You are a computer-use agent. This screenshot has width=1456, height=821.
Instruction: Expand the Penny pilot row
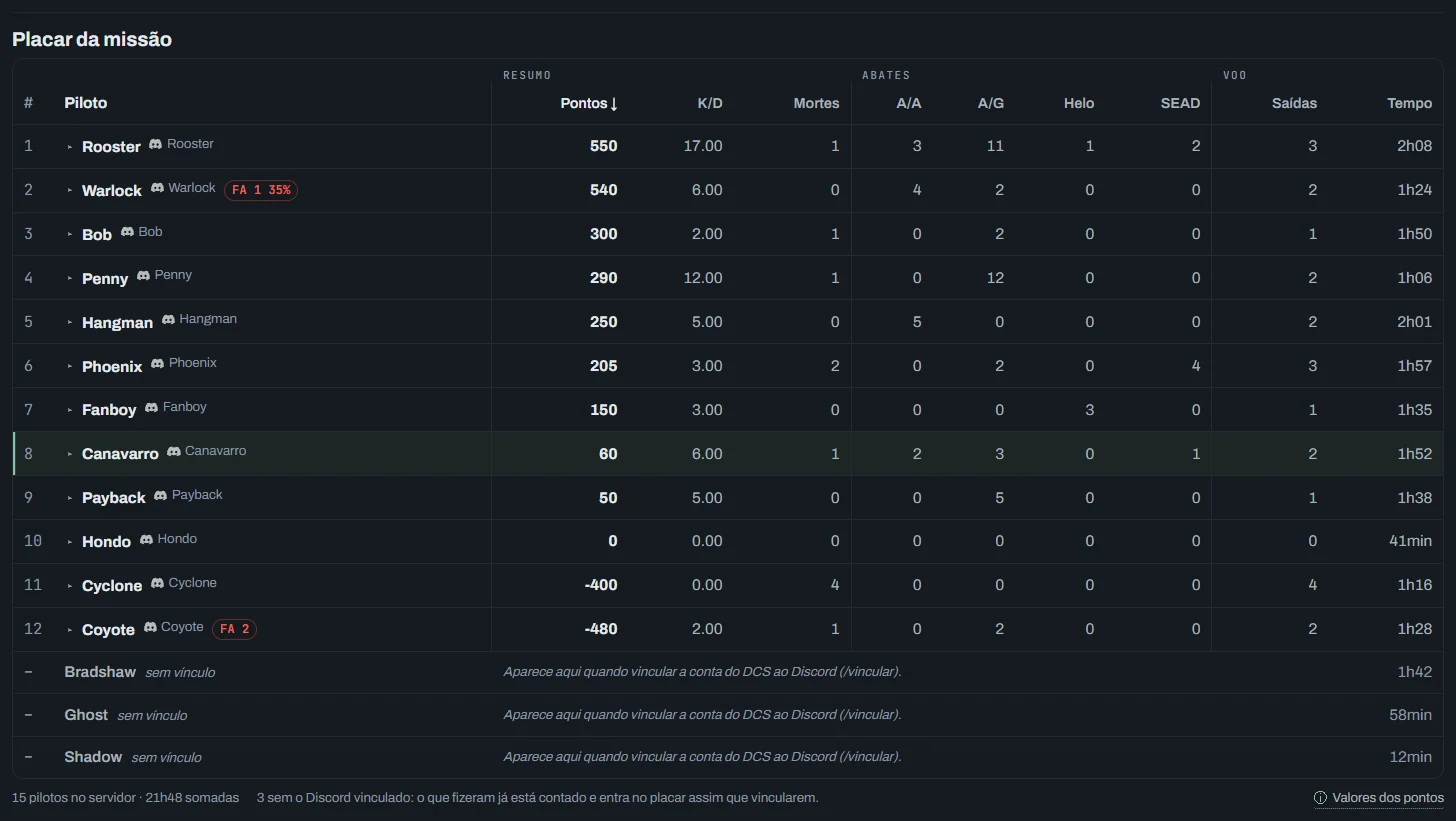pos(70,279)
